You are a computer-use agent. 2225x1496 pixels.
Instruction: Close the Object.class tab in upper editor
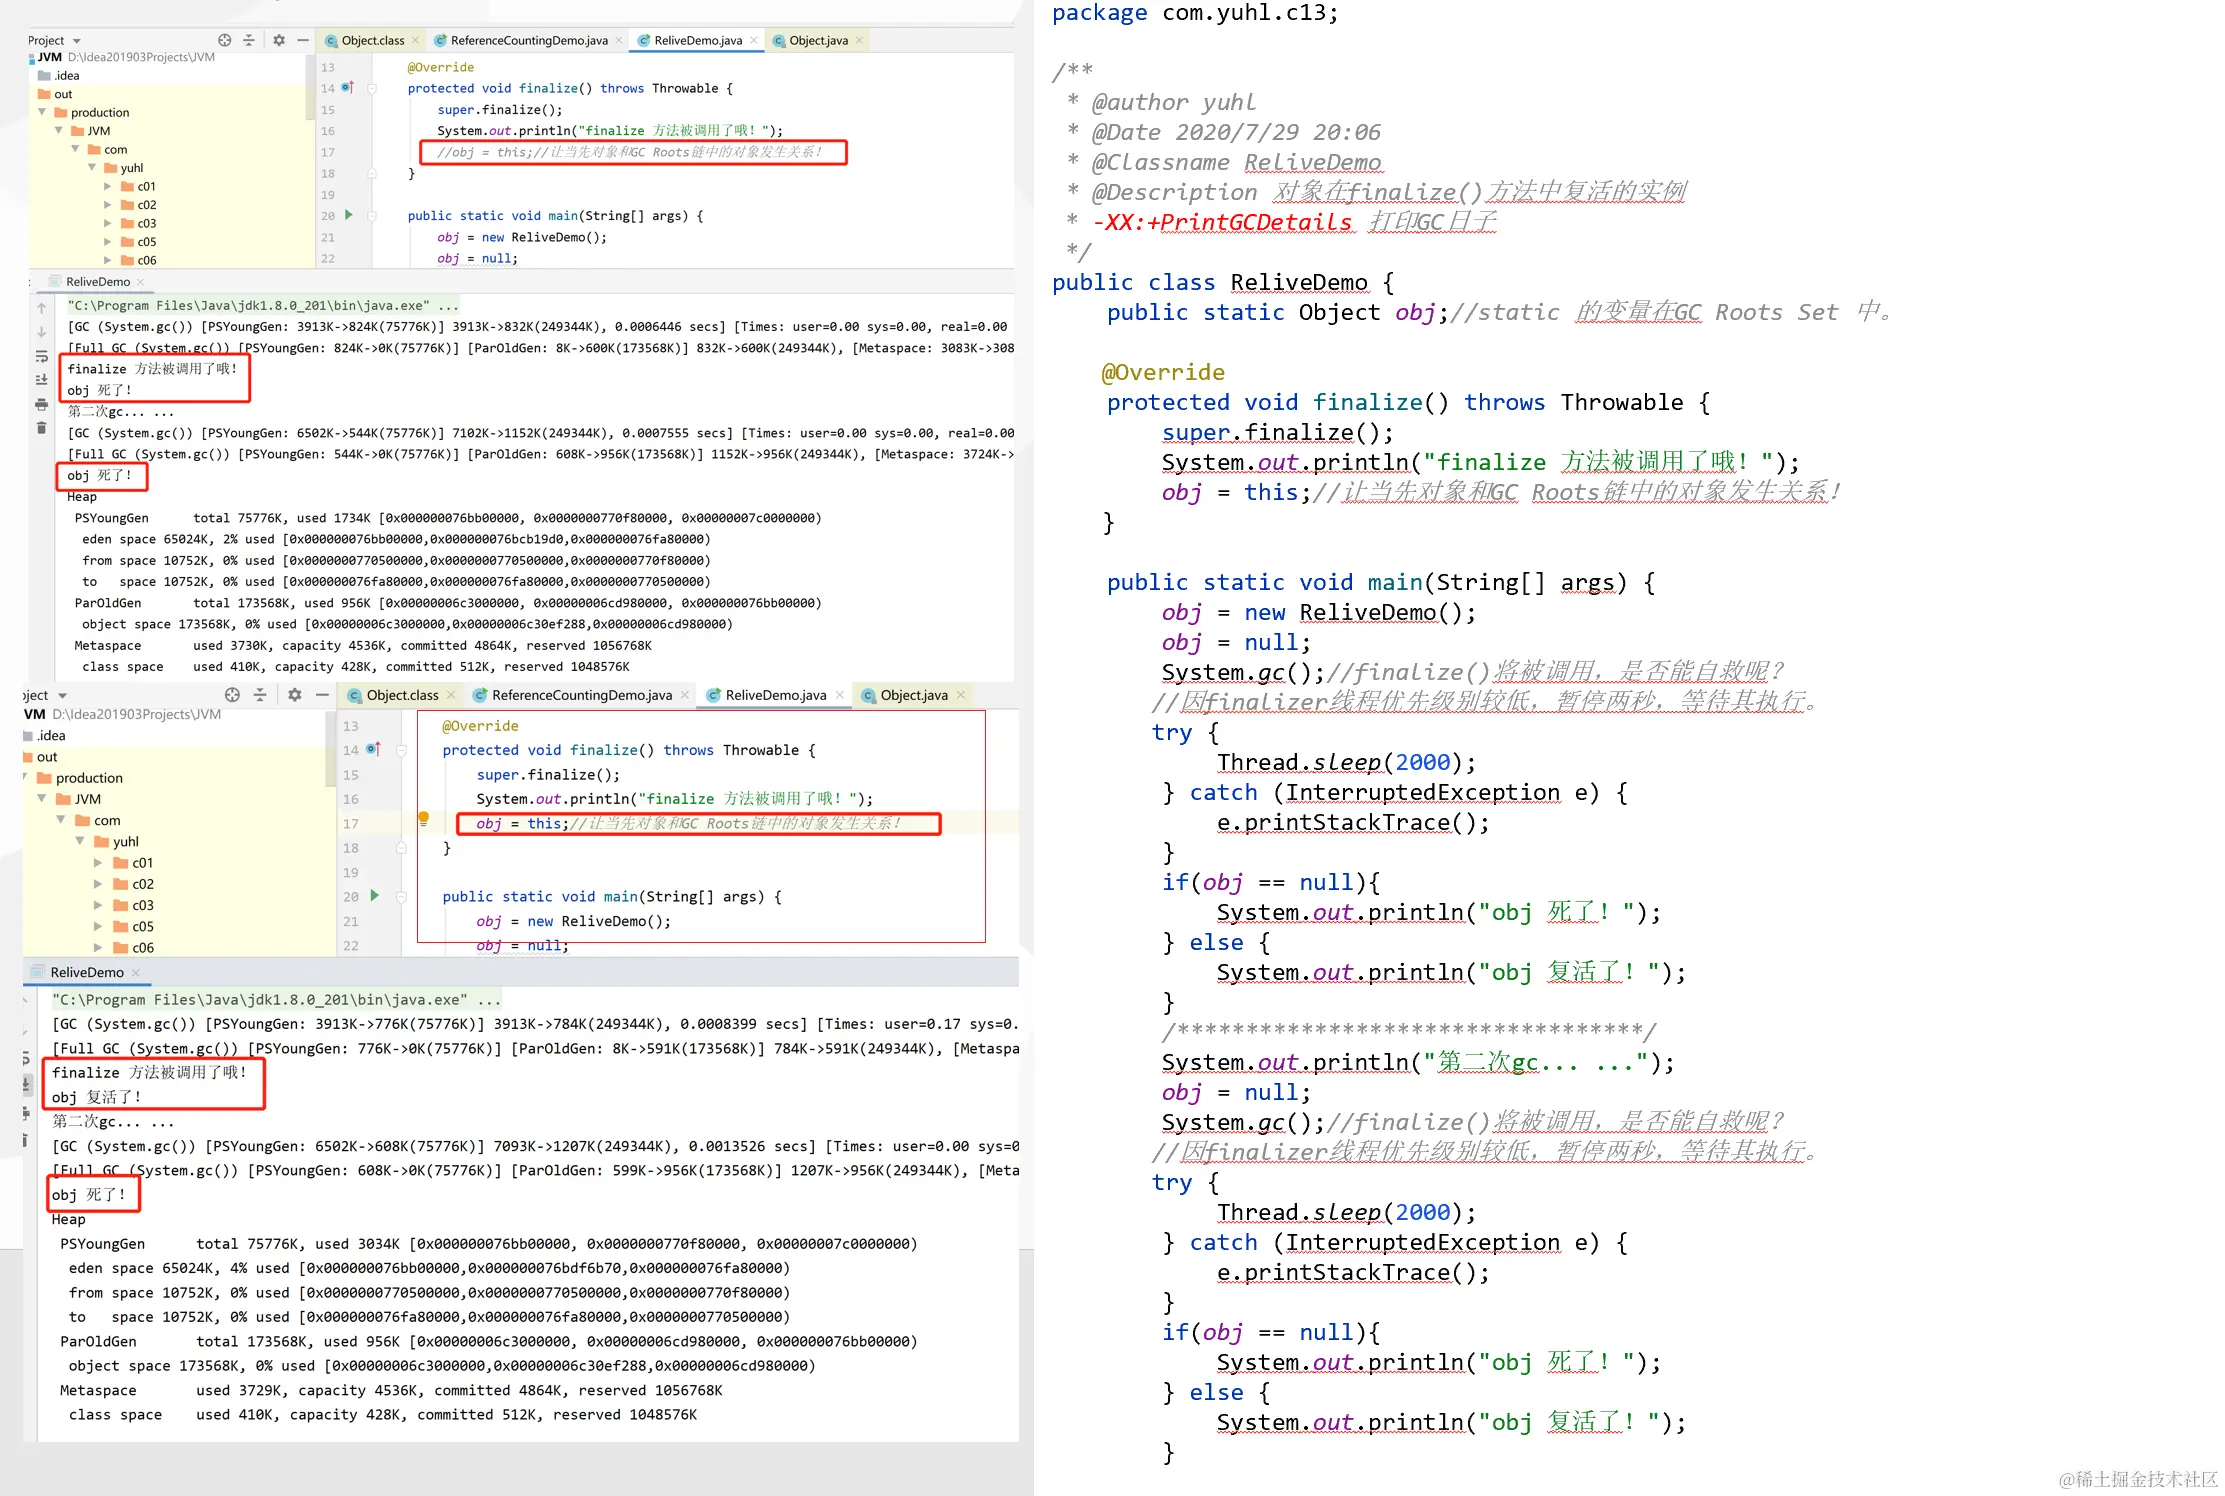click(x=416, y=41)
